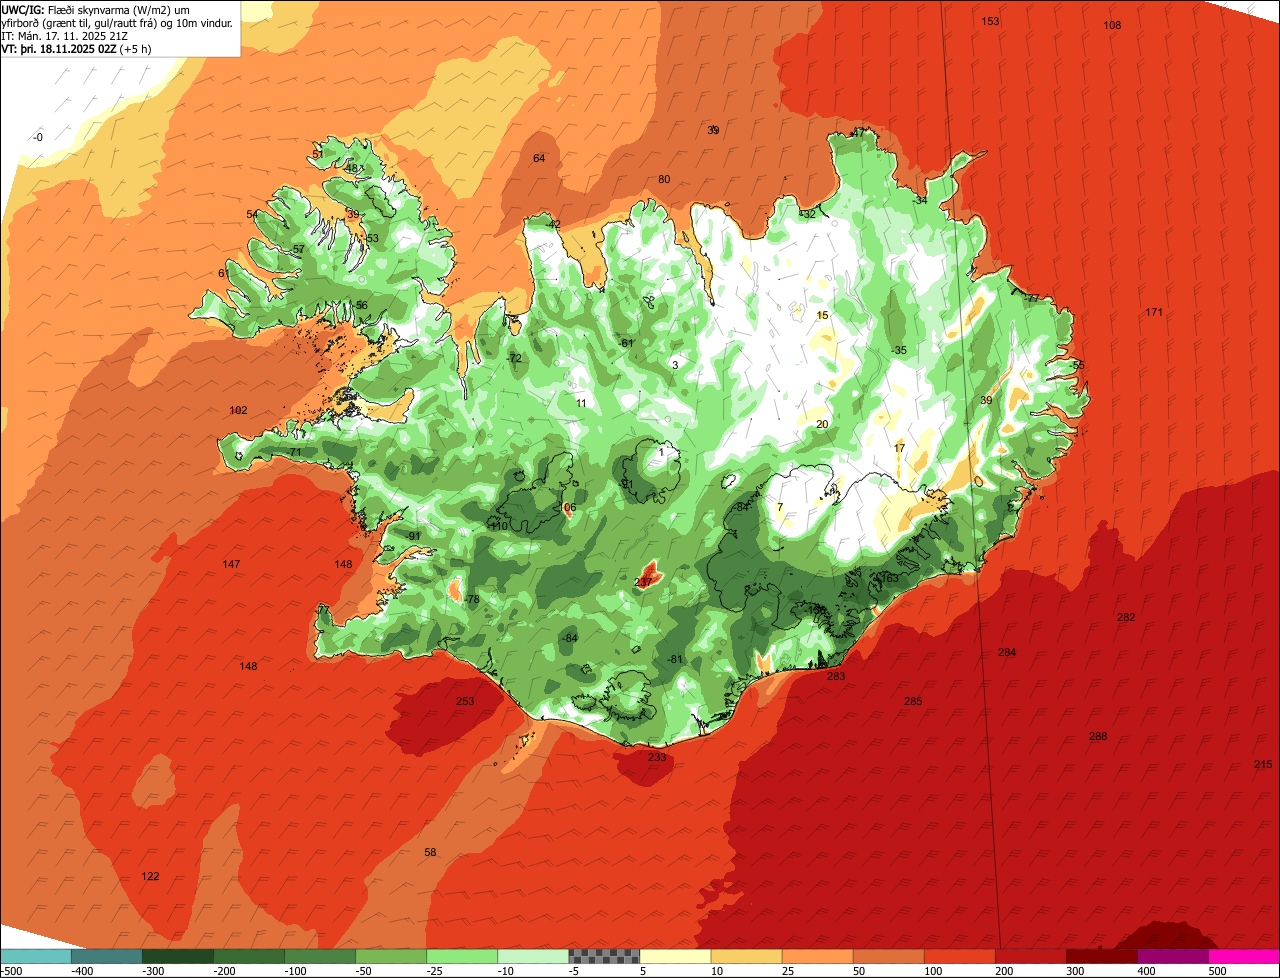Image resolution: width=1280 pixels, height=978 pixels.
Task: Click the -50 to -25 light green legend swatch
Action: [391, 956]
